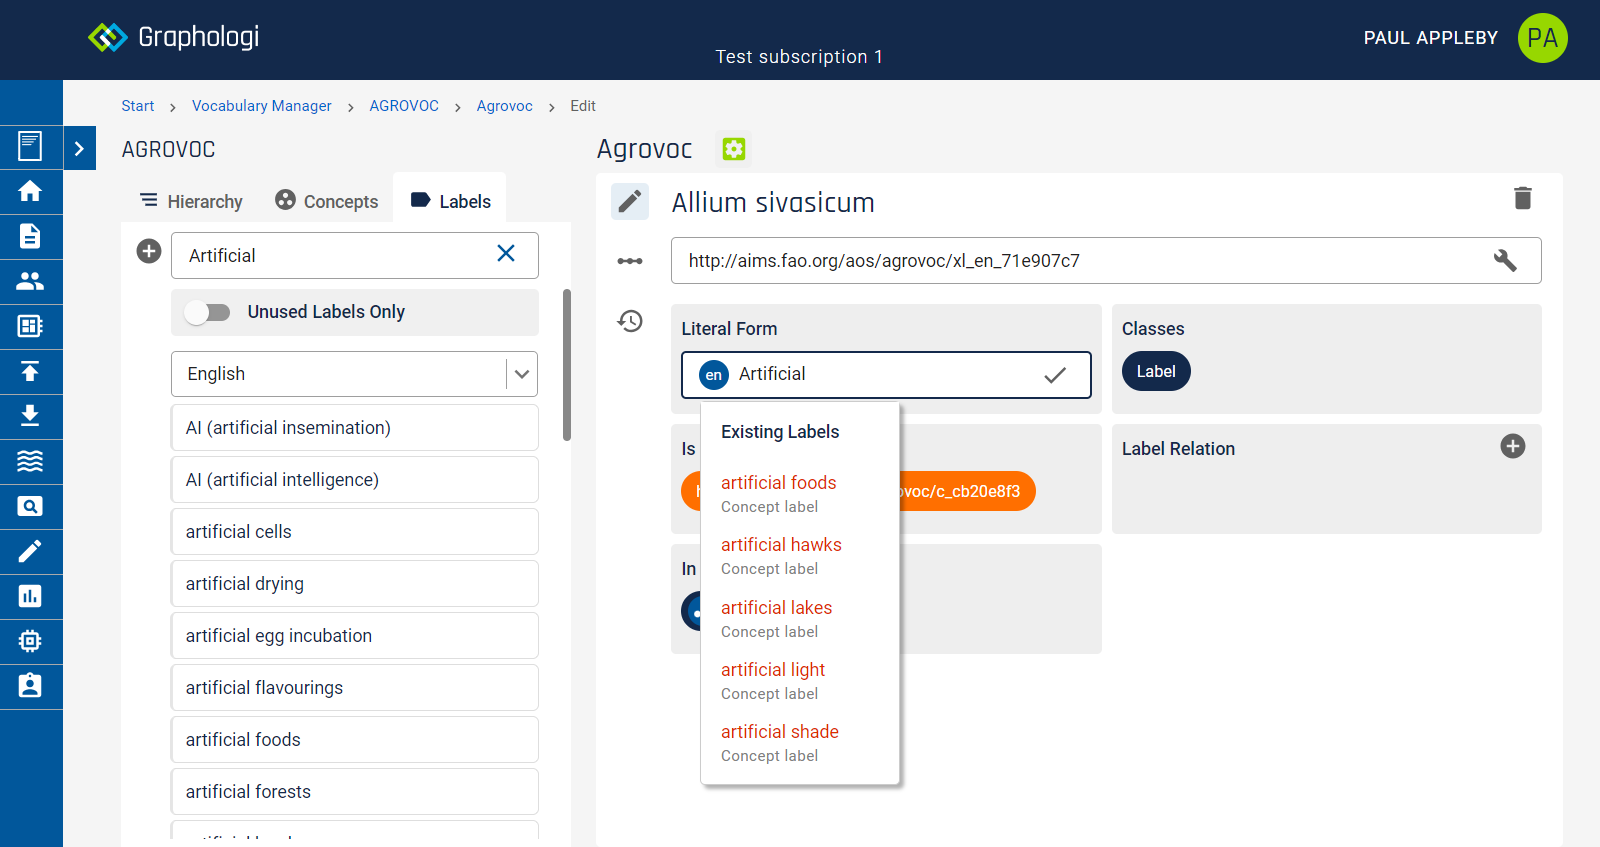Switch to the Hierarchy tab
The height and width of the screenshot is (847, 1600).
coord(191,201)
